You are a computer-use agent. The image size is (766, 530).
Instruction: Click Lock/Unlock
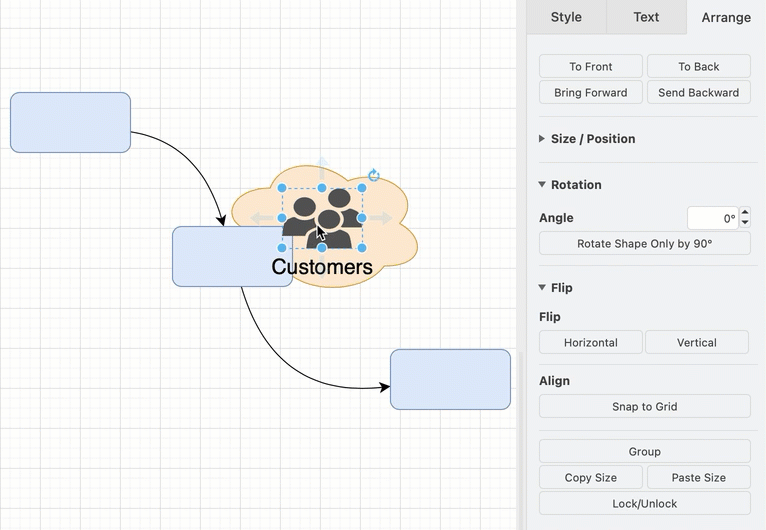click(x=645, y=503)
